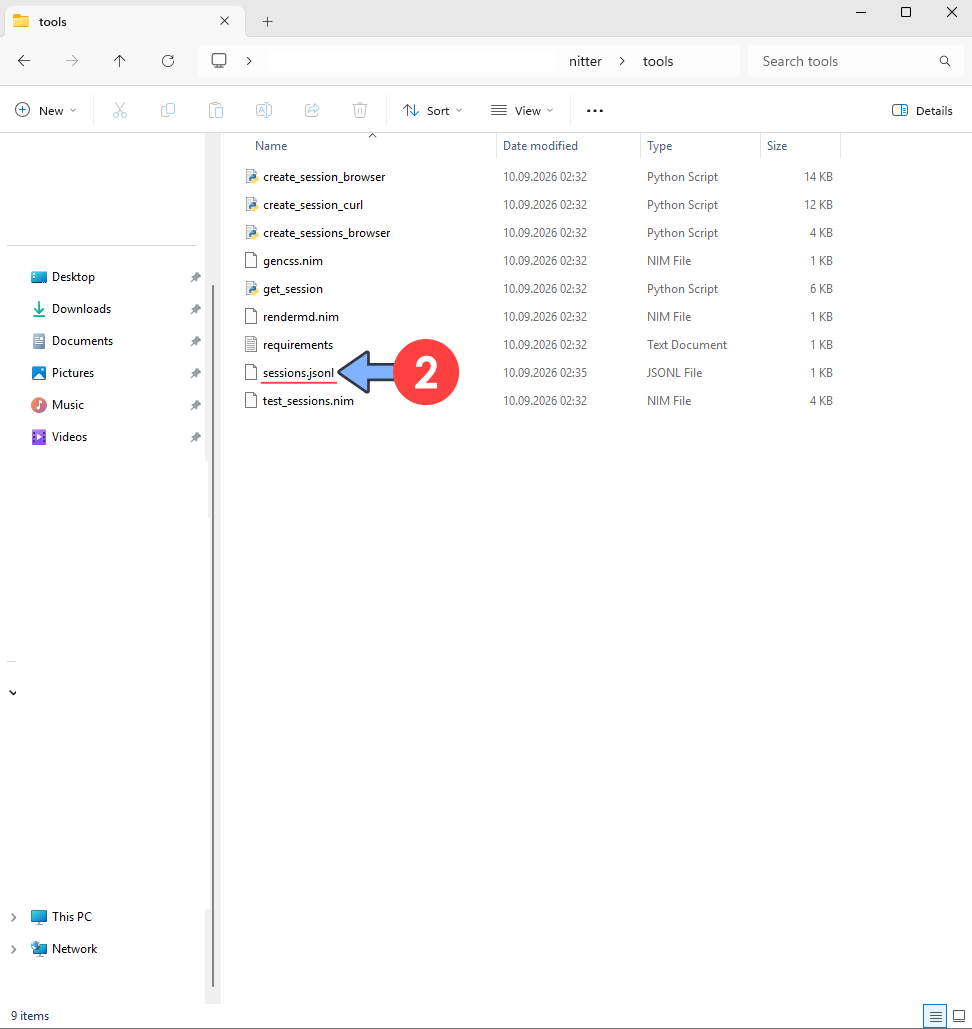Select the gencss.nim file
The height and width of the screenshot is (1029, 972).
click(293, 261)
